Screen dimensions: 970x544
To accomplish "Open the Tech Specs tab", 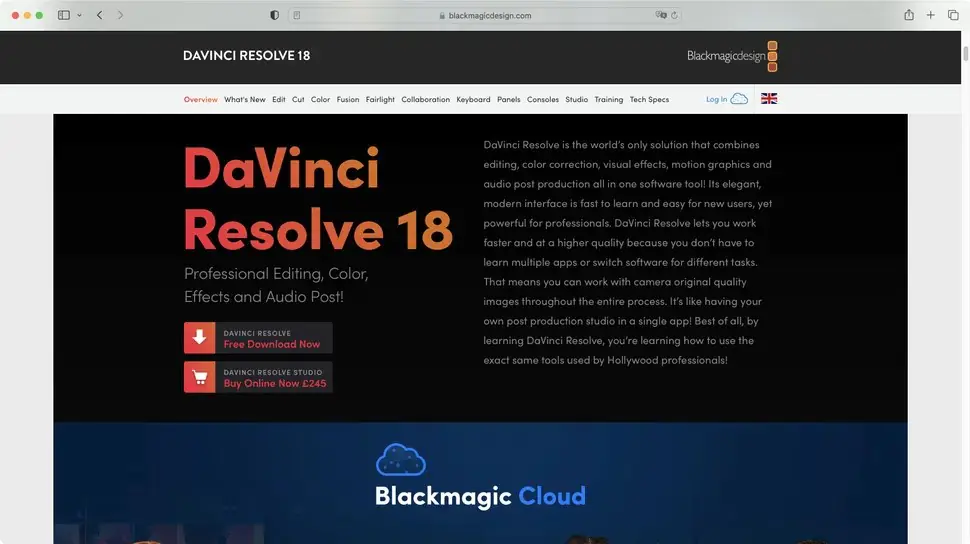I will click(x=649, y=100).
